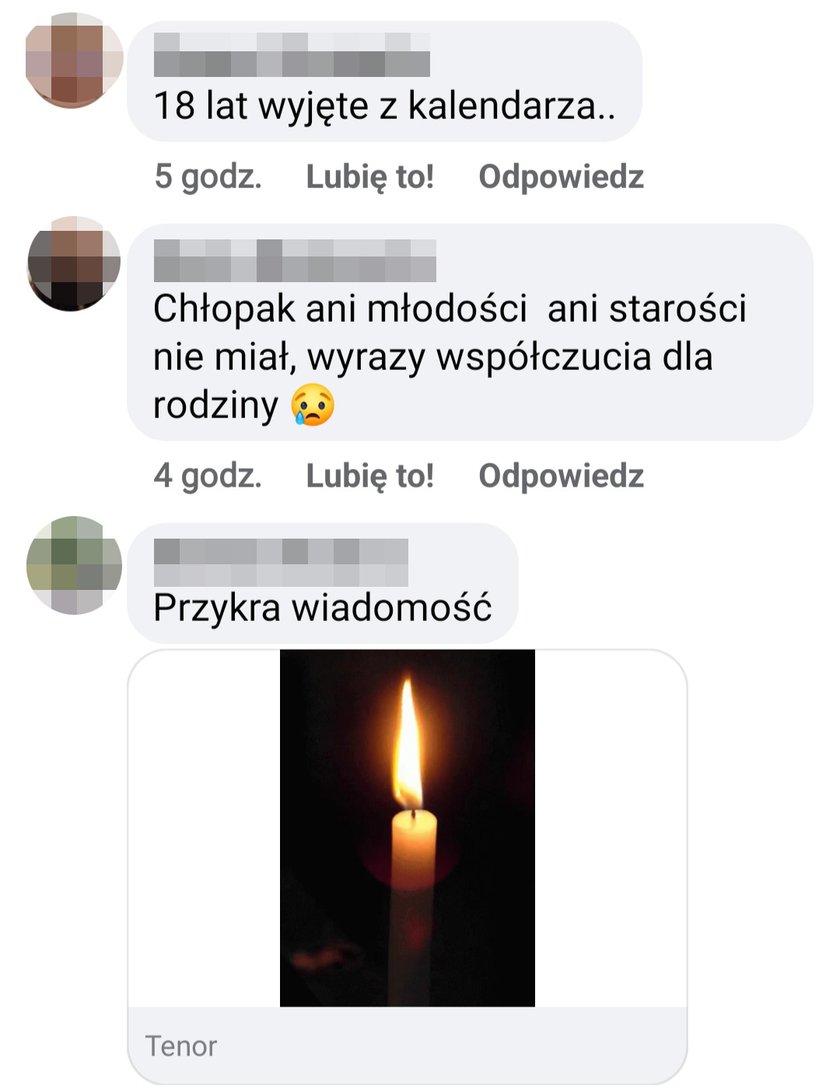Open the blurred name above 'Chłopak ani młodości'

tap(295, 260)
